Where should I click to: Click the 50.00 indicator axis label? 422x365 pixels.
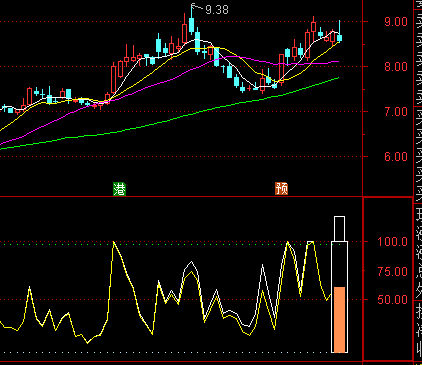click(x=392, y=299)
